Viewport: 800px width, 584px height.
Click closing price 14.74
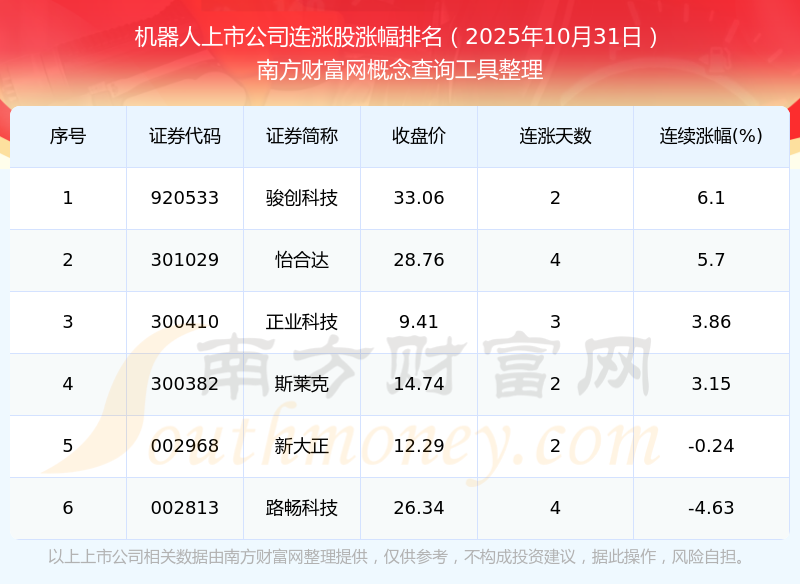[419, 384]
